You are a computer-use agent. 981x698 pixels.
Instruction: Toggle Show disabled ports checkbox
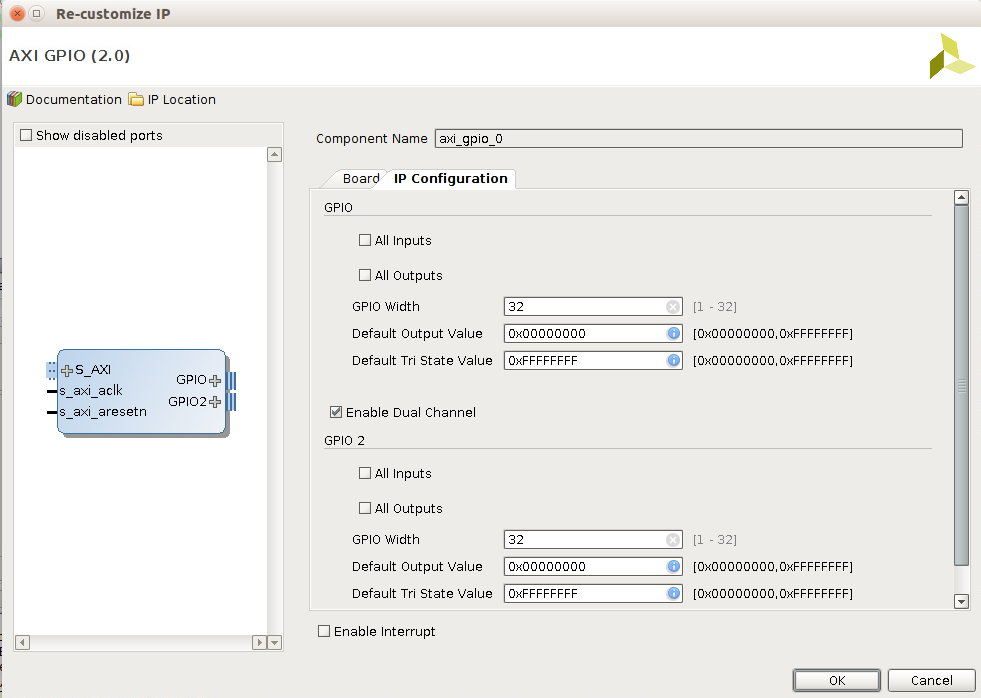pos(26,135)
